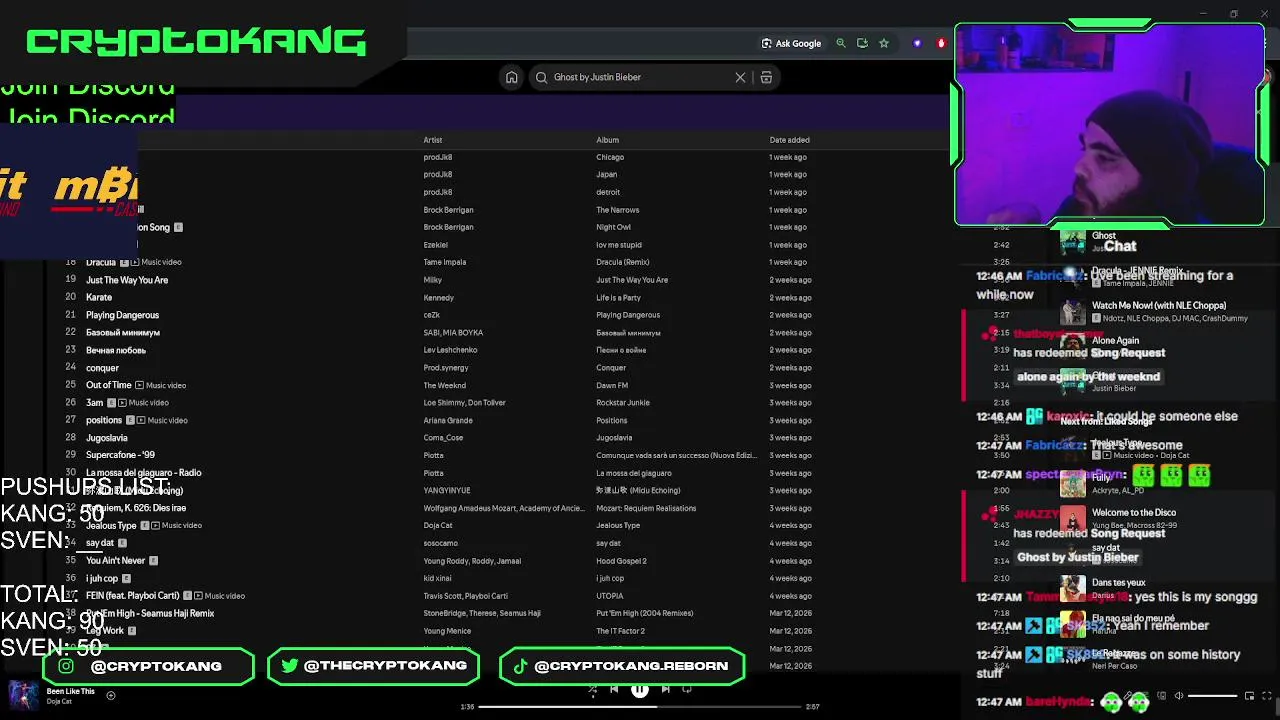The image size is (1280, 720).
Task: Pause the current song
Action: [x=640, y=689]
